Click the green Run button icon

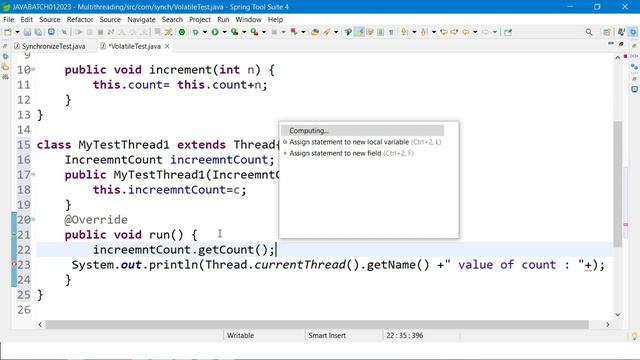[215, 32]
